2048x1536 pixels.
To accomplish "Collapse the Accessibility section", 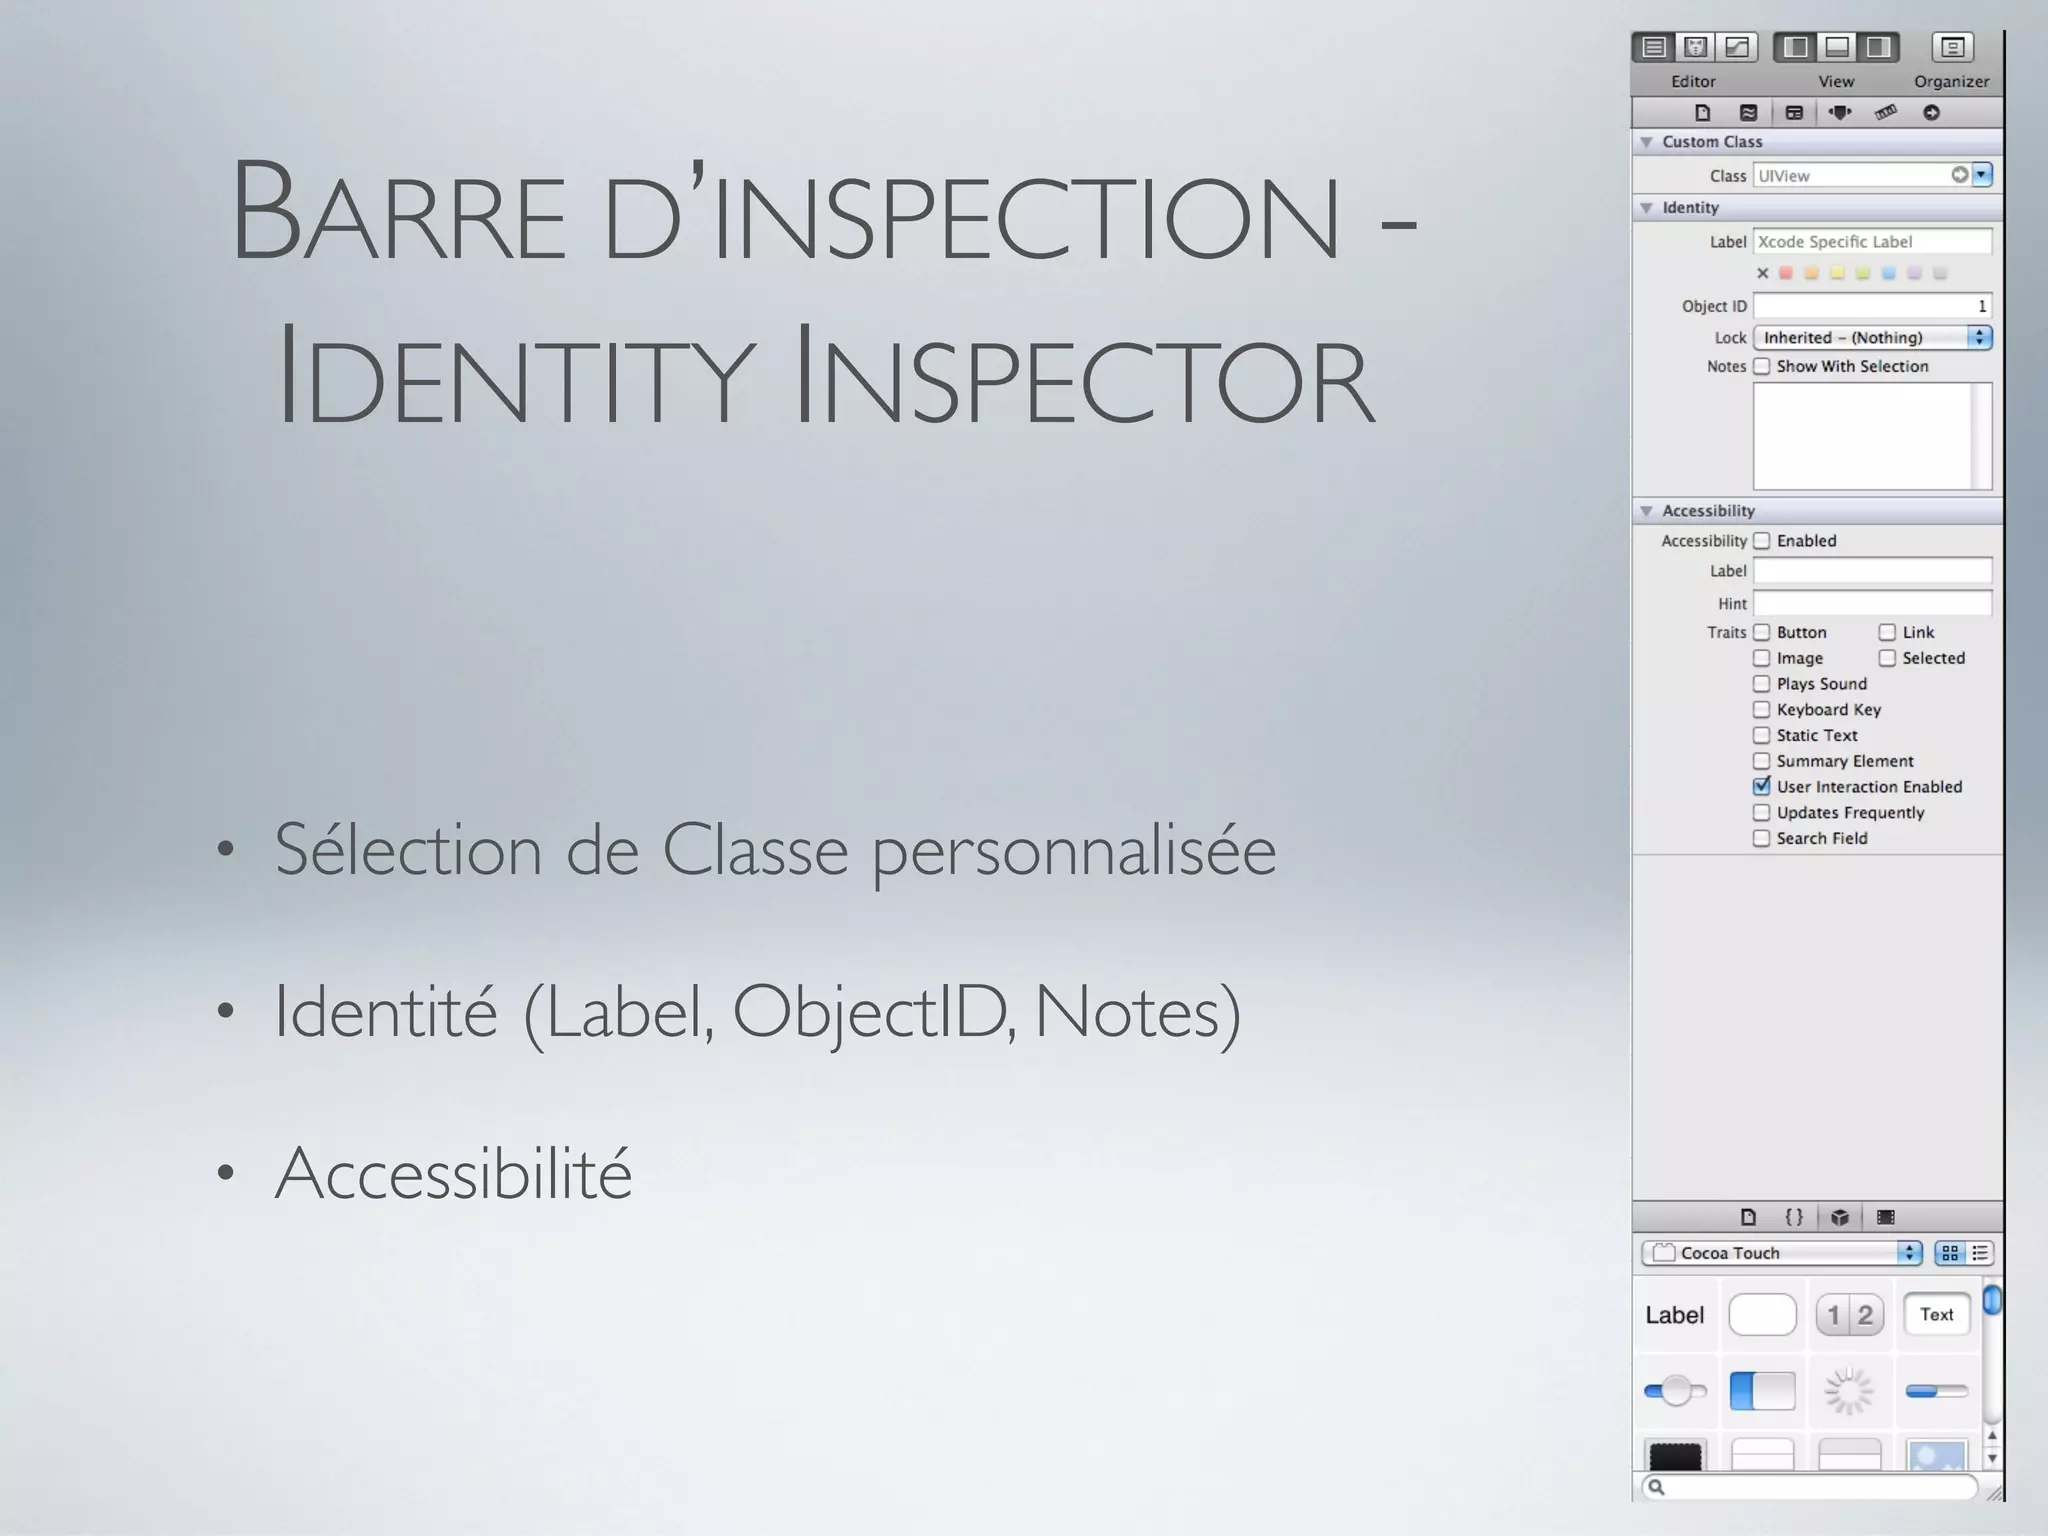I will [x=1646, y=511].
